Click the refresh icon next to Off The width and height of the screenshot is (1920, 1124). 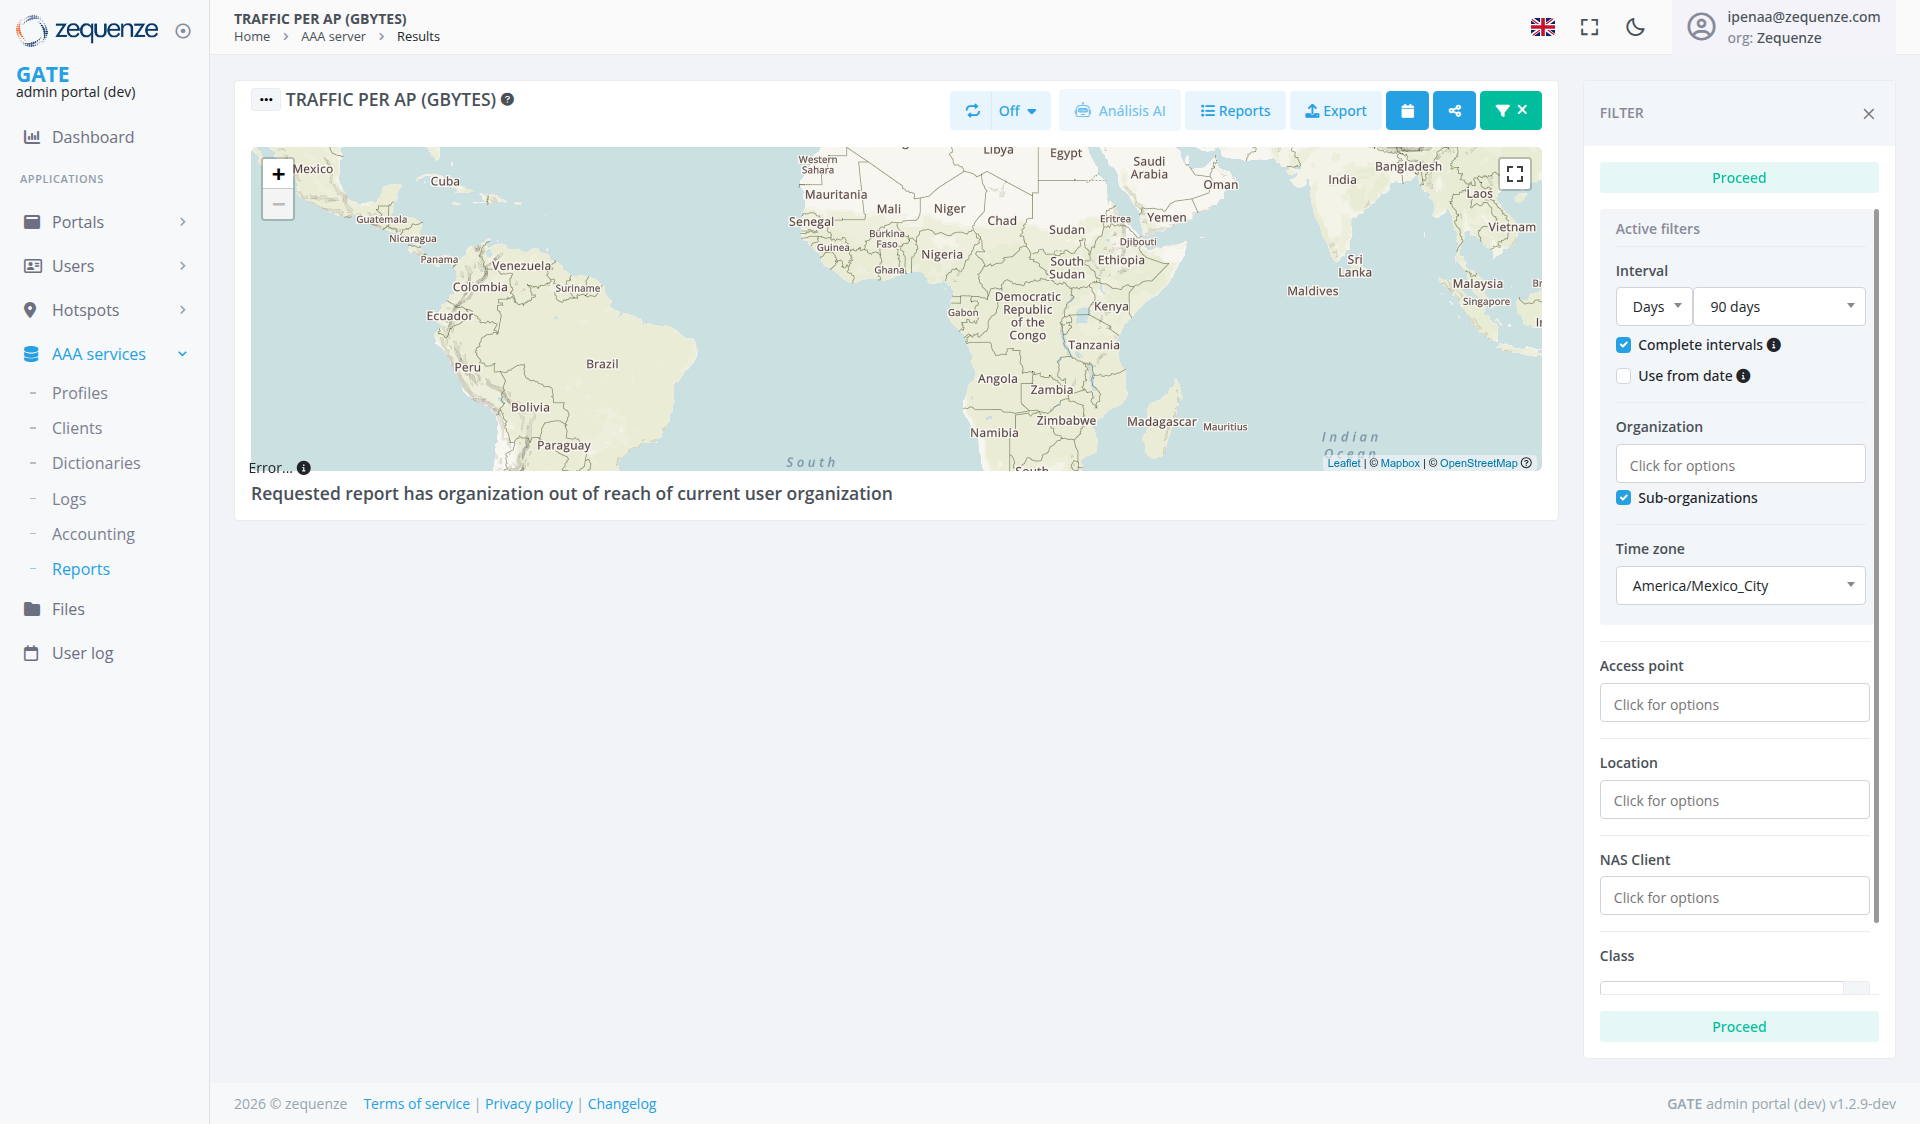tap(973, 110)
